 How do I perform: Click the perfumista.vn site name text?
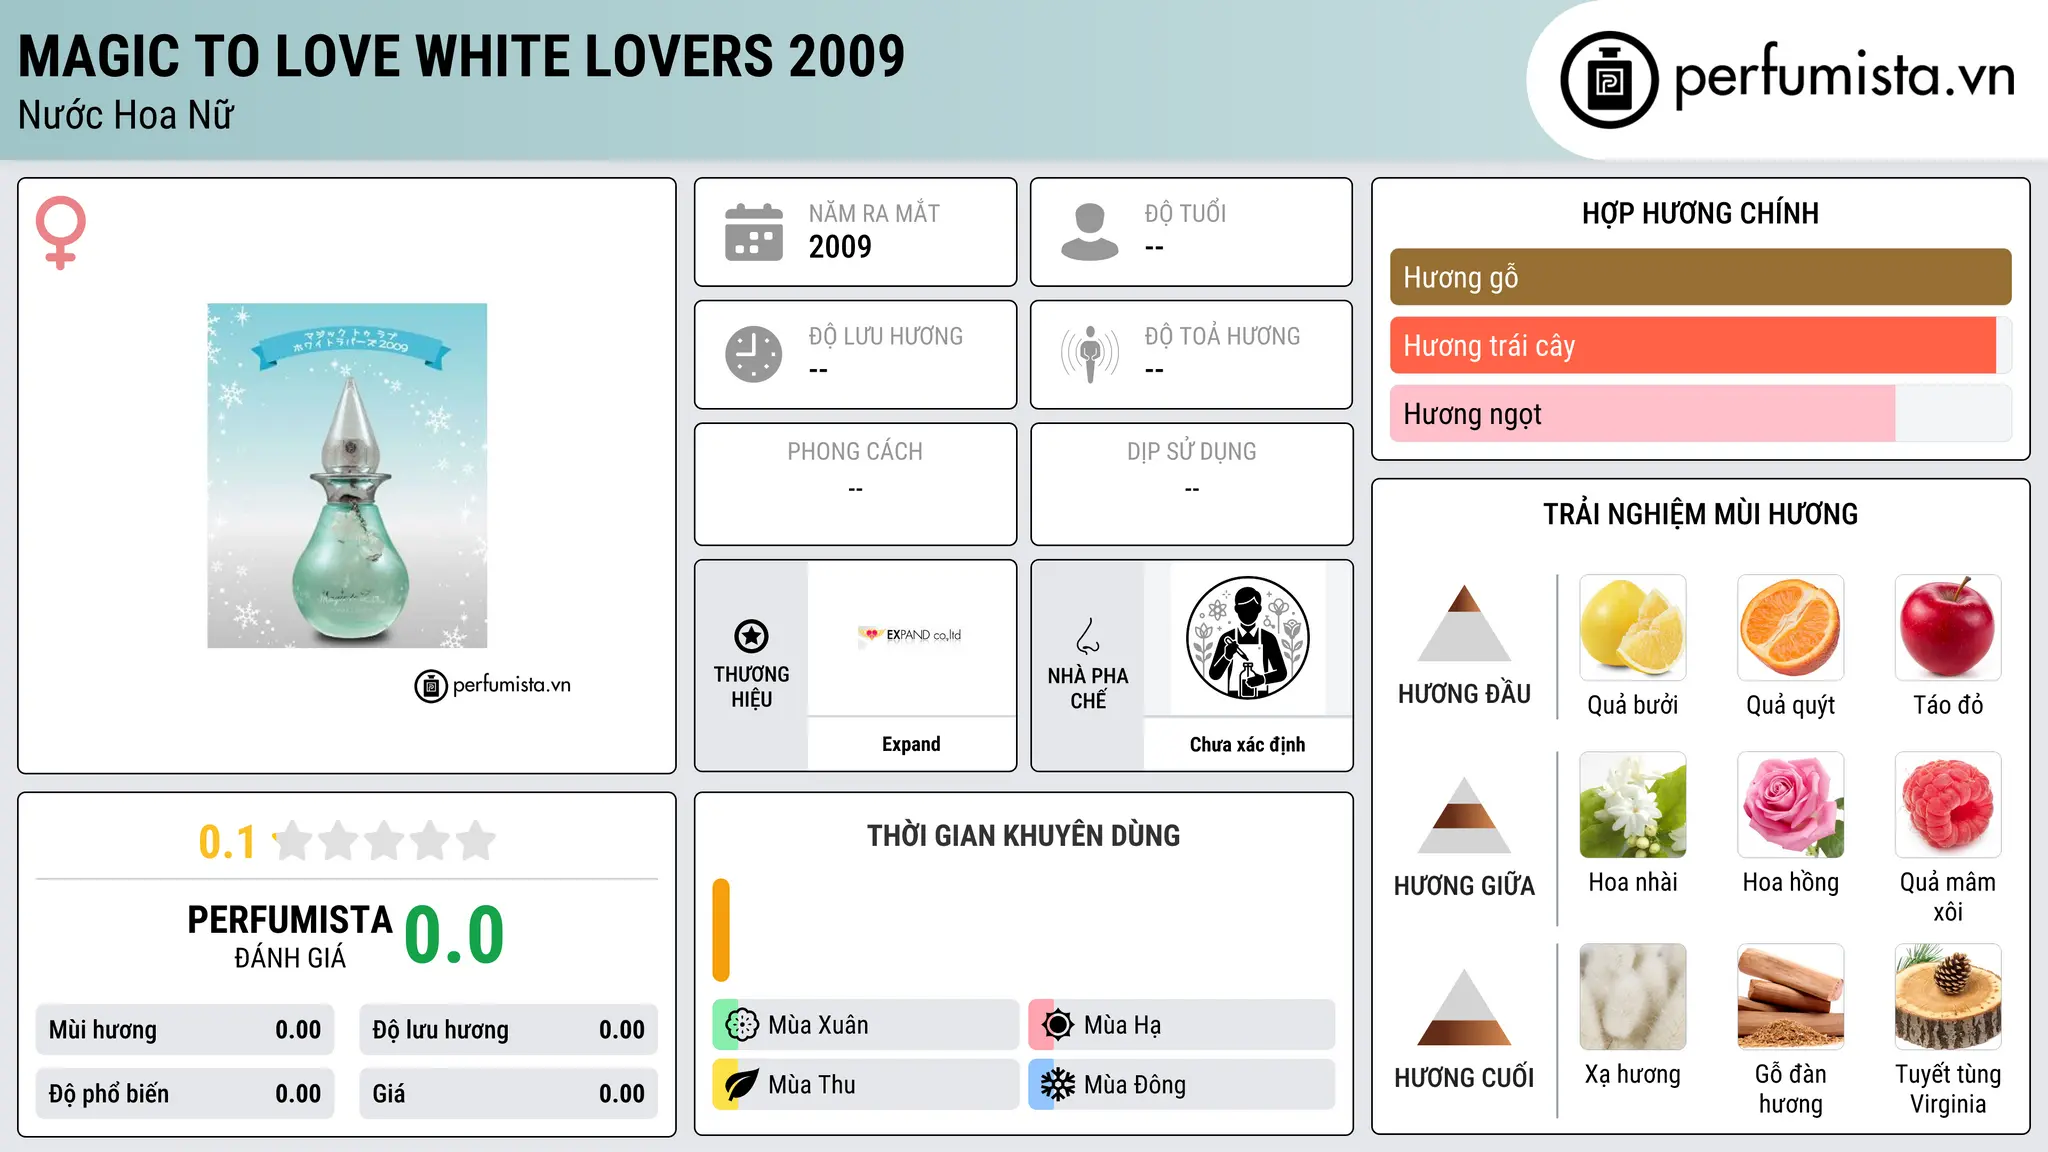coord(1844,76)
